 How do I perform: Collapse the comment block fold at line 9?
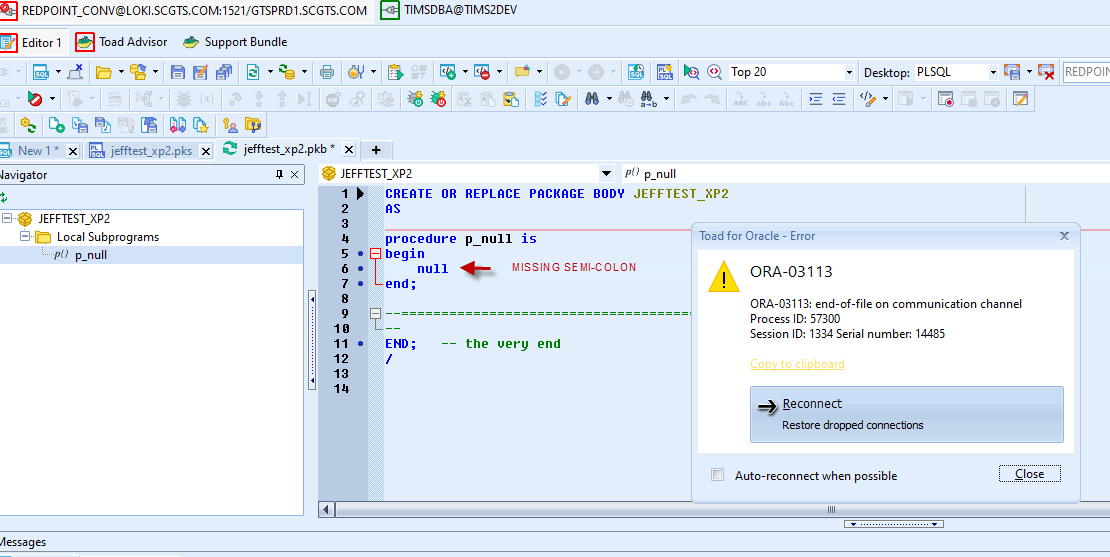pos(376,314)
